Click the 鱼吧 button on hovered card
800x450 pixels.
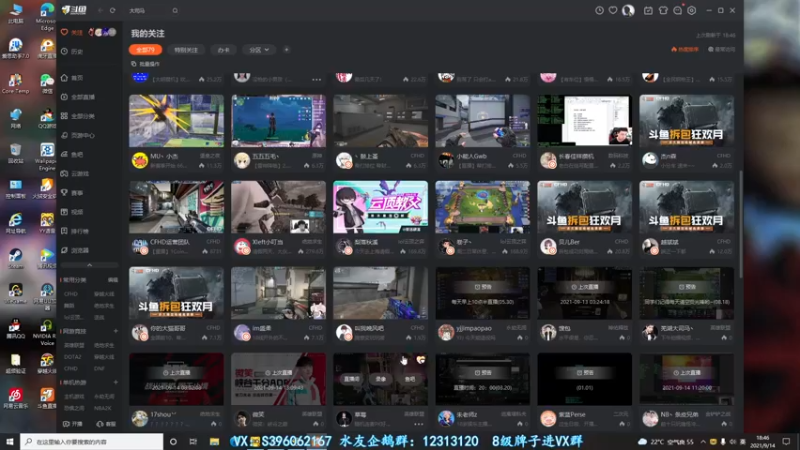pos(410,379)
